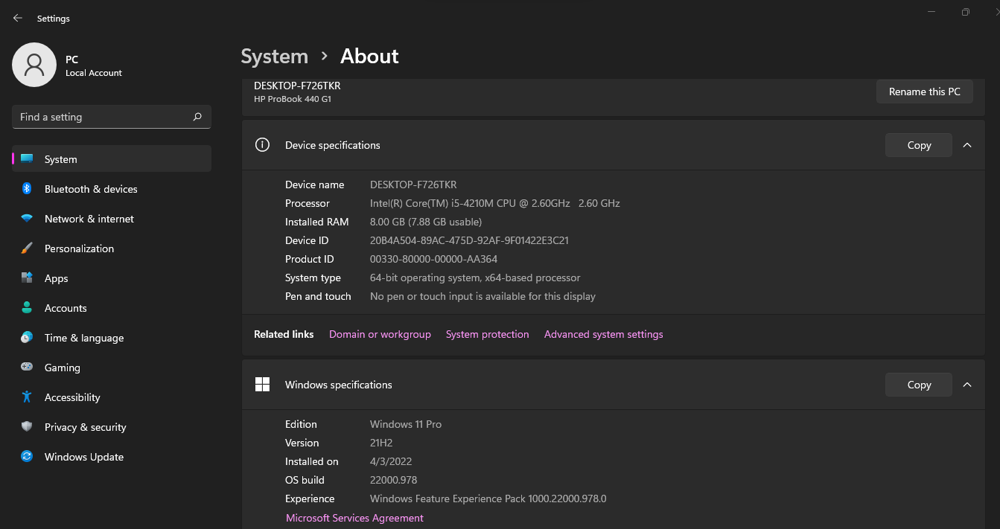The width and height of the screenshot is (1000, 529).
Task: Click the PC Local Account profile name
Action: pos(93,66)
